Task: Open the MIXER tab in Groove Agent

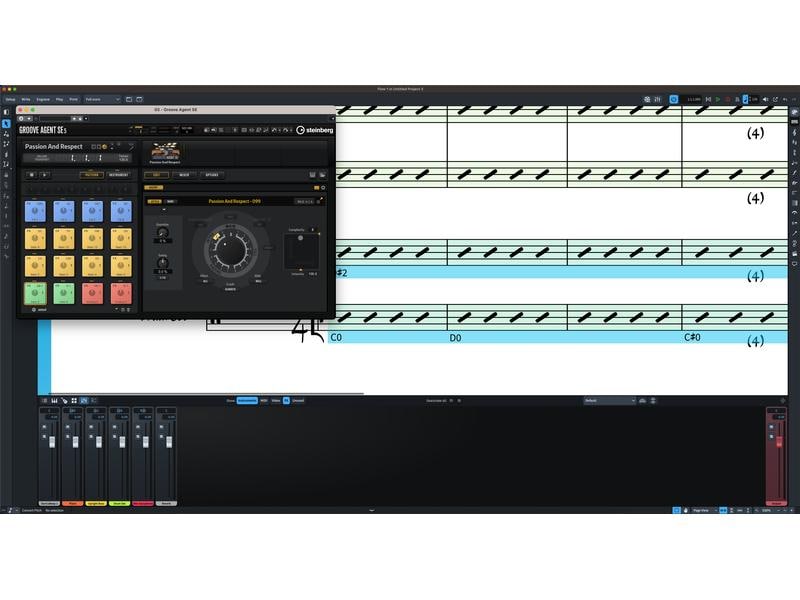Action: tap(184, 175)
